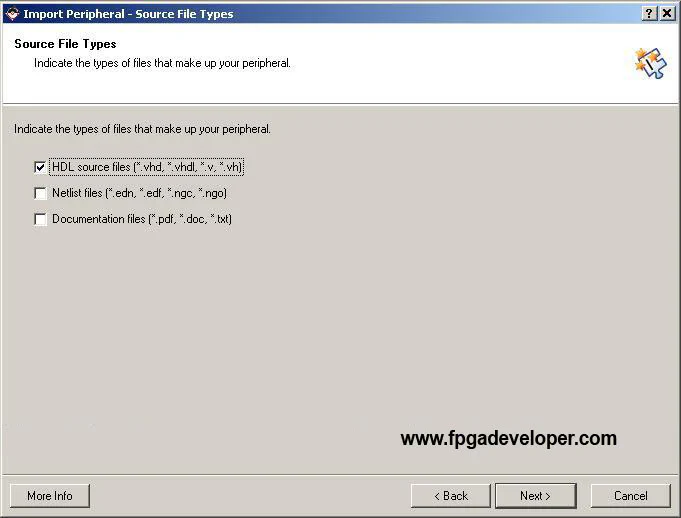Click the Import Peripheral title bar app icon
Viewport: 681px width, 518px height.
13,13
